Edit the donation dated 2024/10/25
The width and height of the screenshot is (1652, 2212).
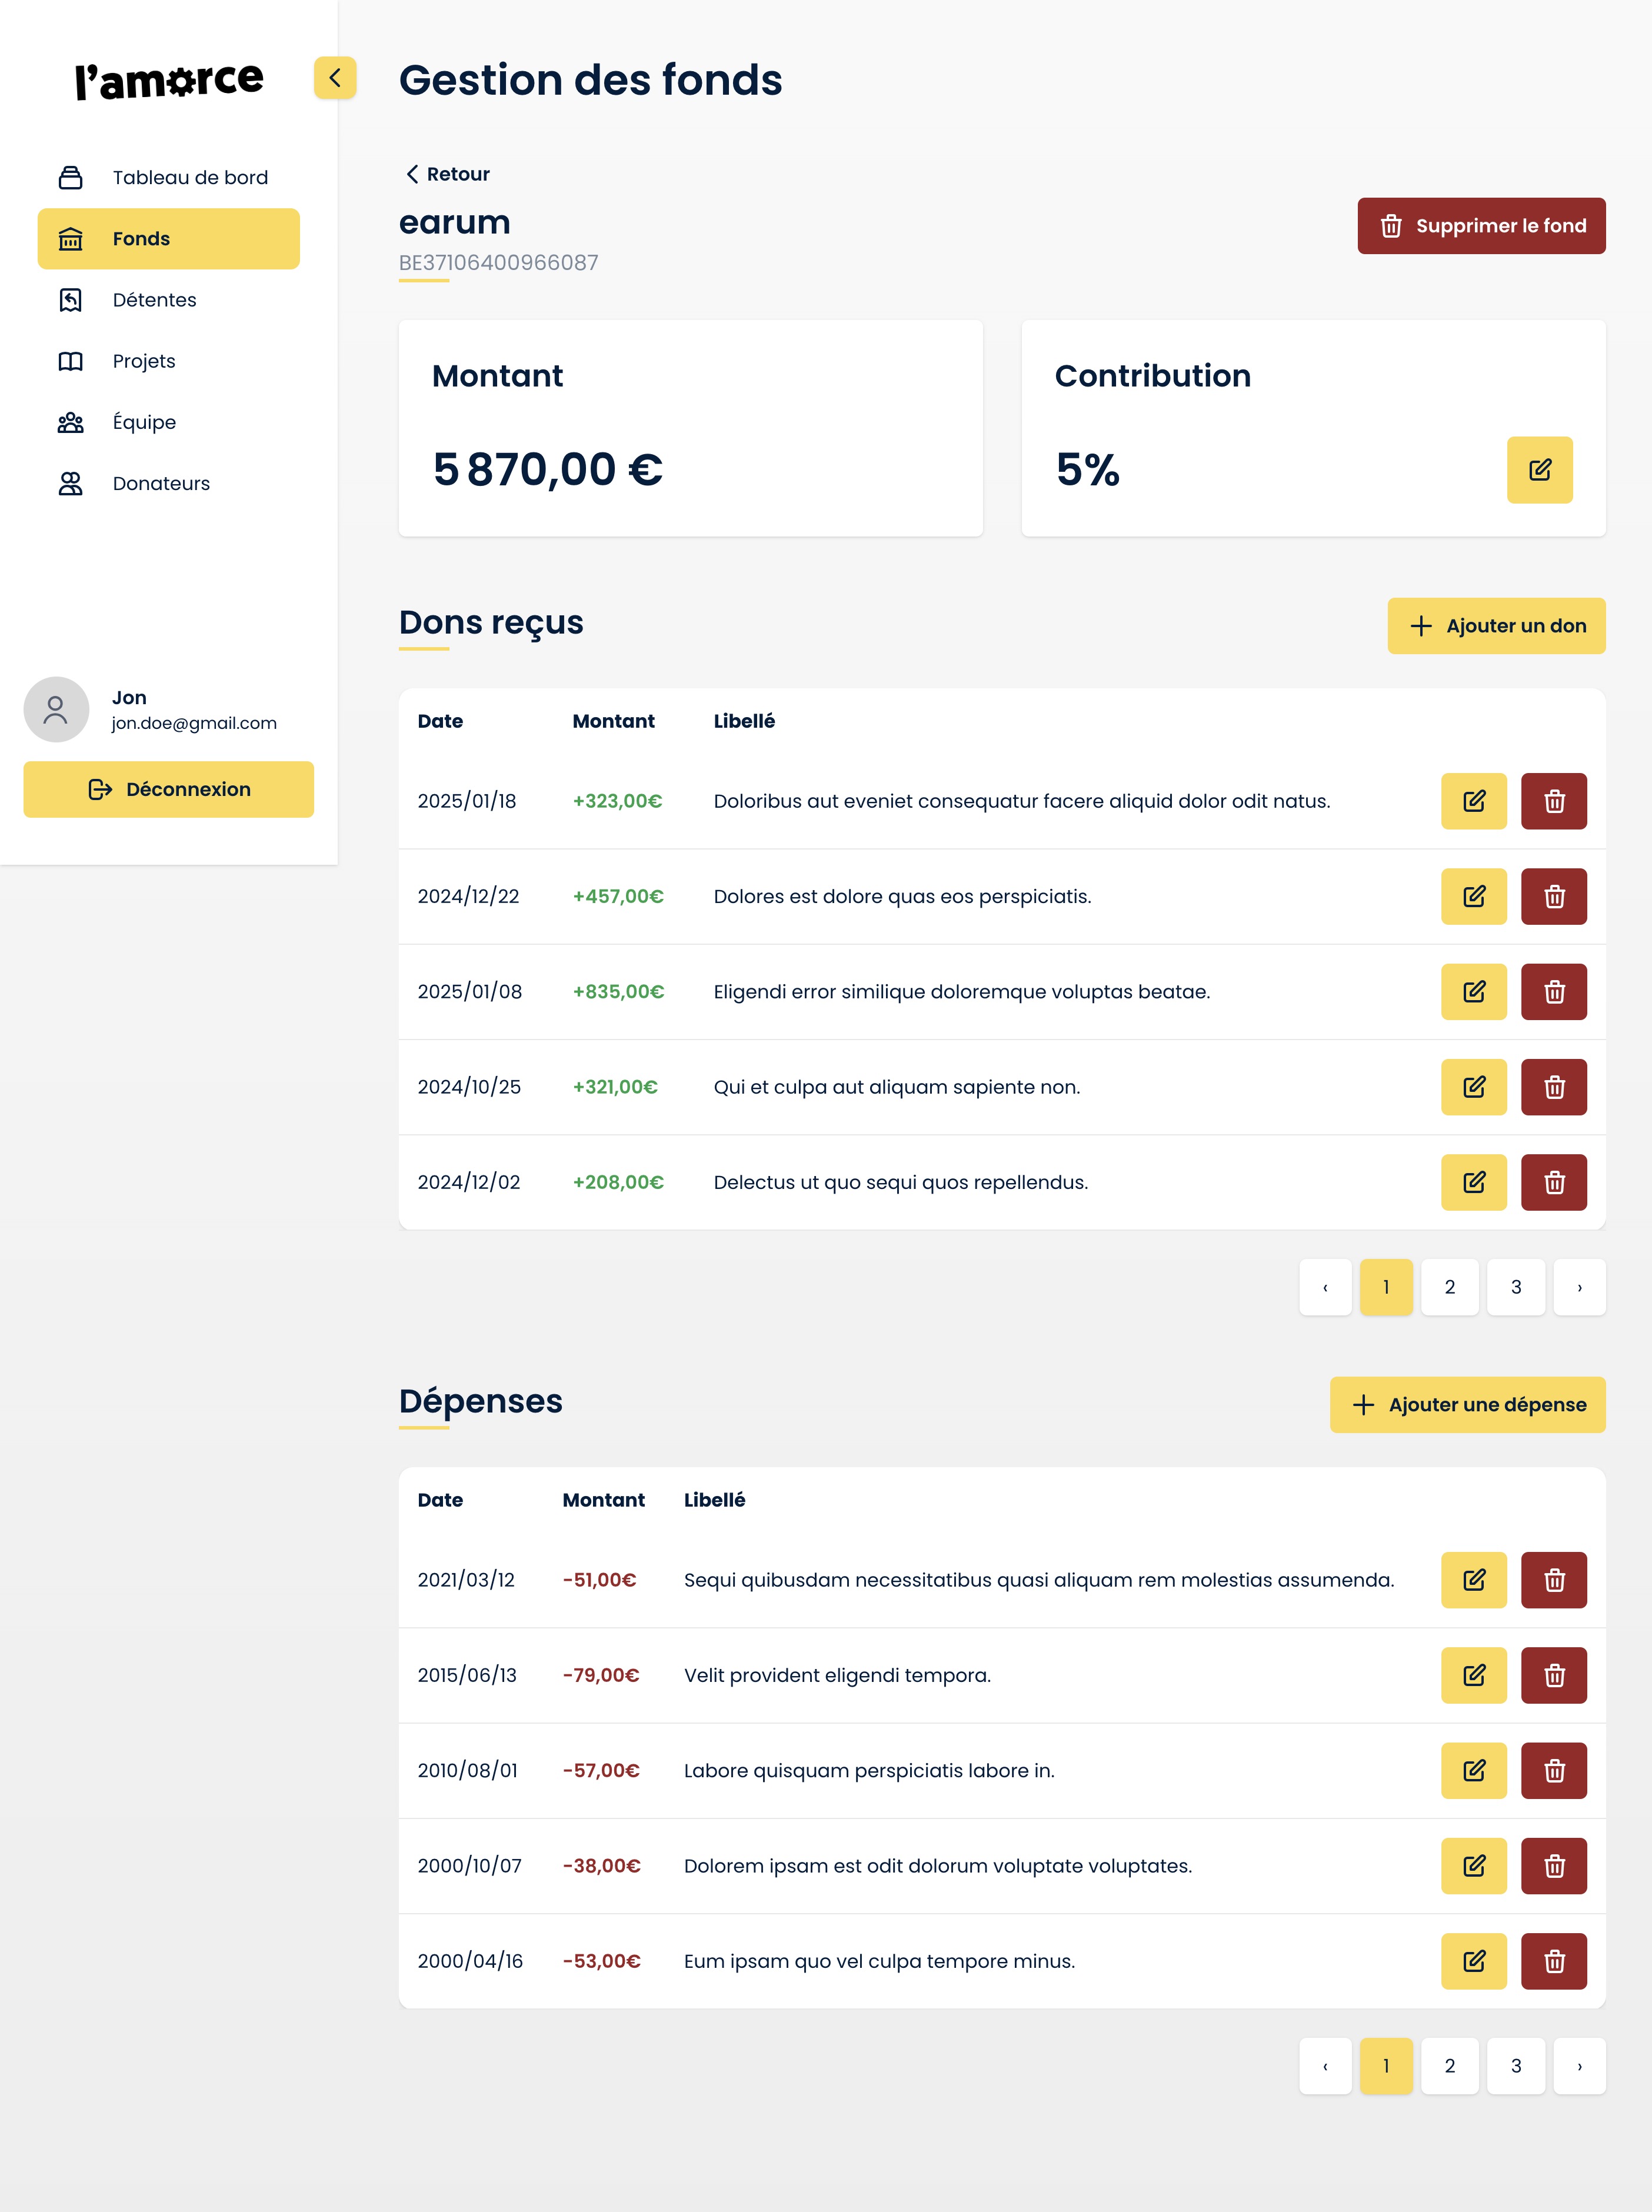point(1473,1088)
